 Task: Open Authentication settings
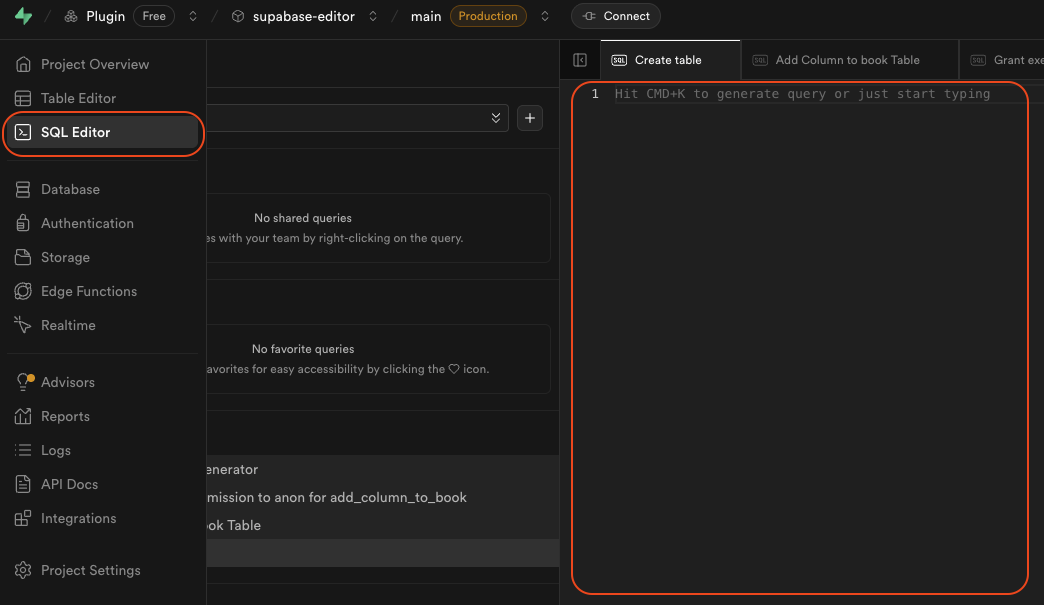[87, 223]
